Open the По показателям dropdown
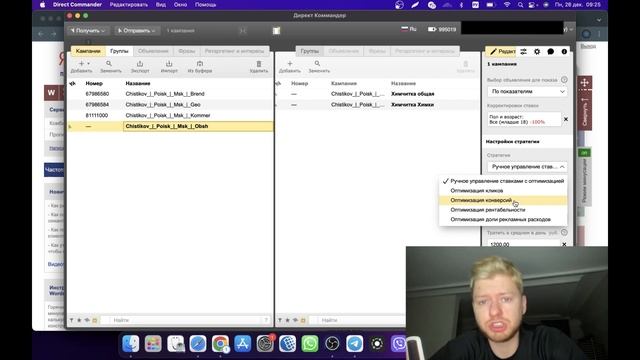640x360 pixels. click(x=527, y=91)
